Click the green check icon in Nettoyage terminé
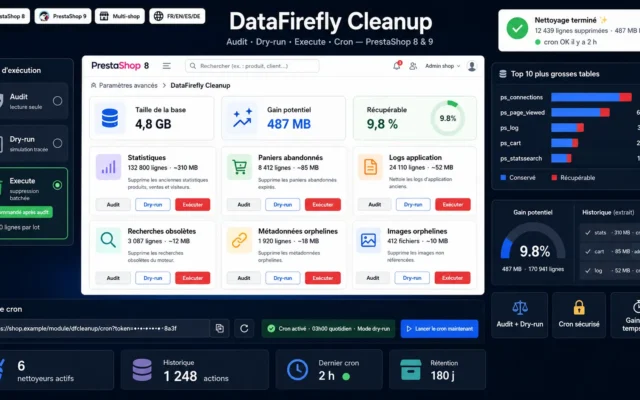 click(x=517, y=29)
